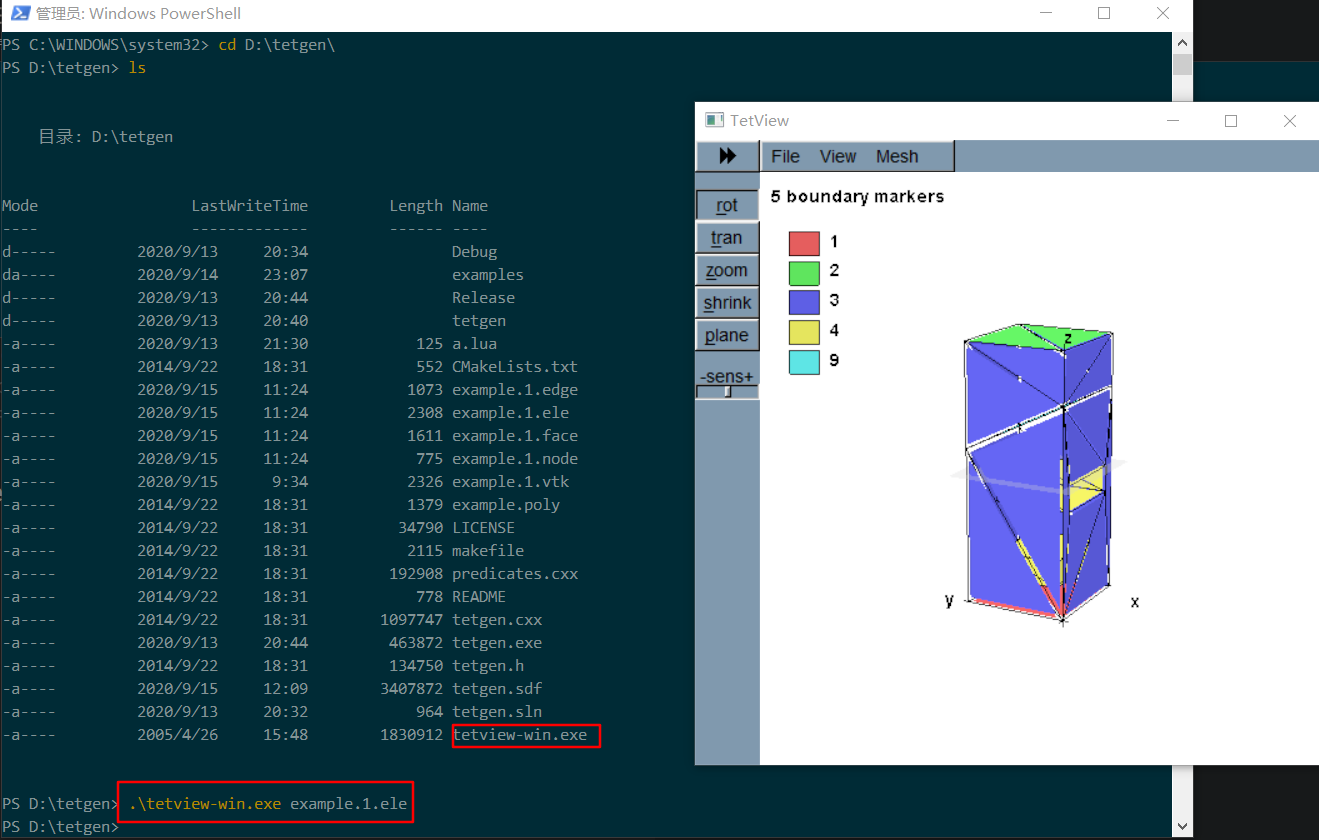The width and height of the screenshot is (1319, 840).
Task: Click the blue swatch for marker 3
Action: point(804,302)
